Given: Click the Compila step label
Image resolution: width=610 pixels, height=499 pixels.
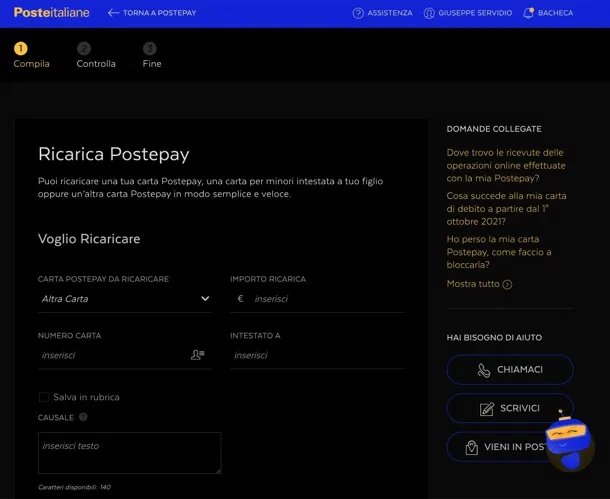Looking at the screenshot, I should 32,64.
